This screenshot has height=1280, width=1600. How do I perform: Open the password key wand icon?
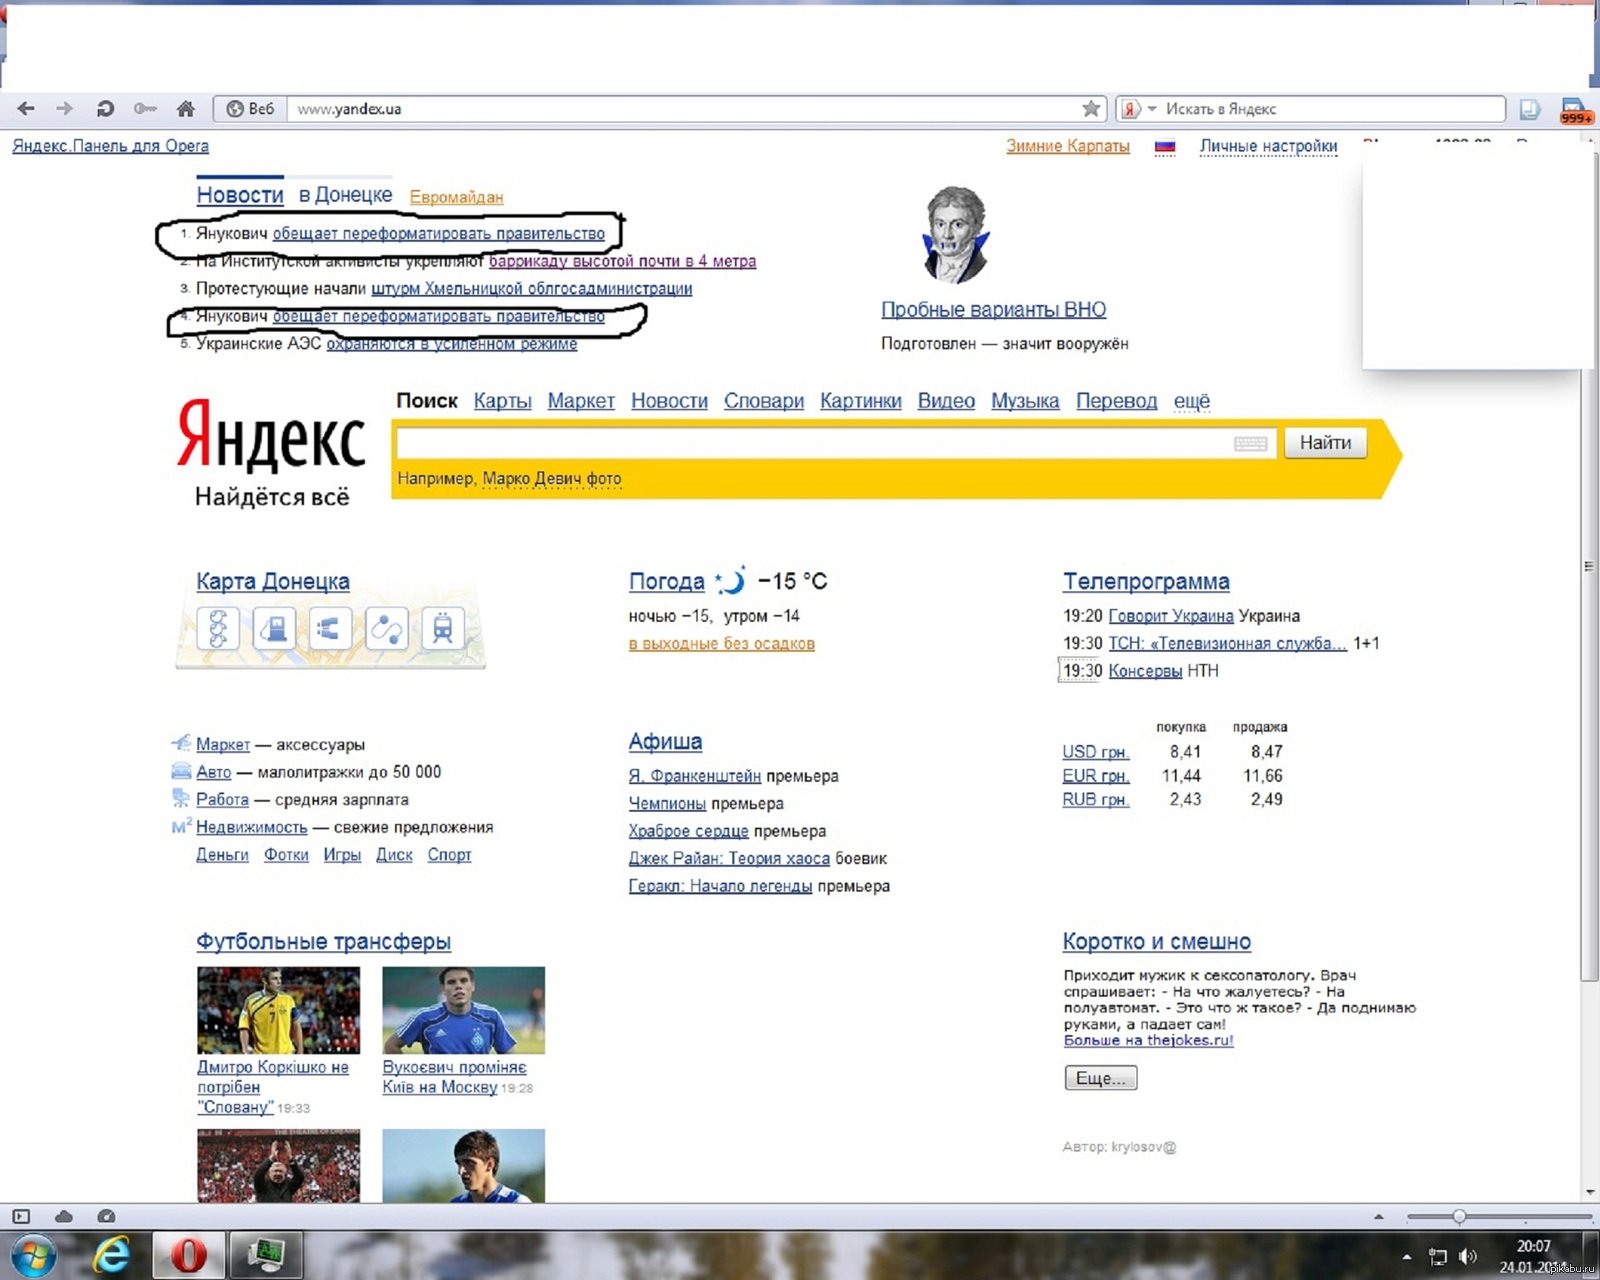click(145, 109)
